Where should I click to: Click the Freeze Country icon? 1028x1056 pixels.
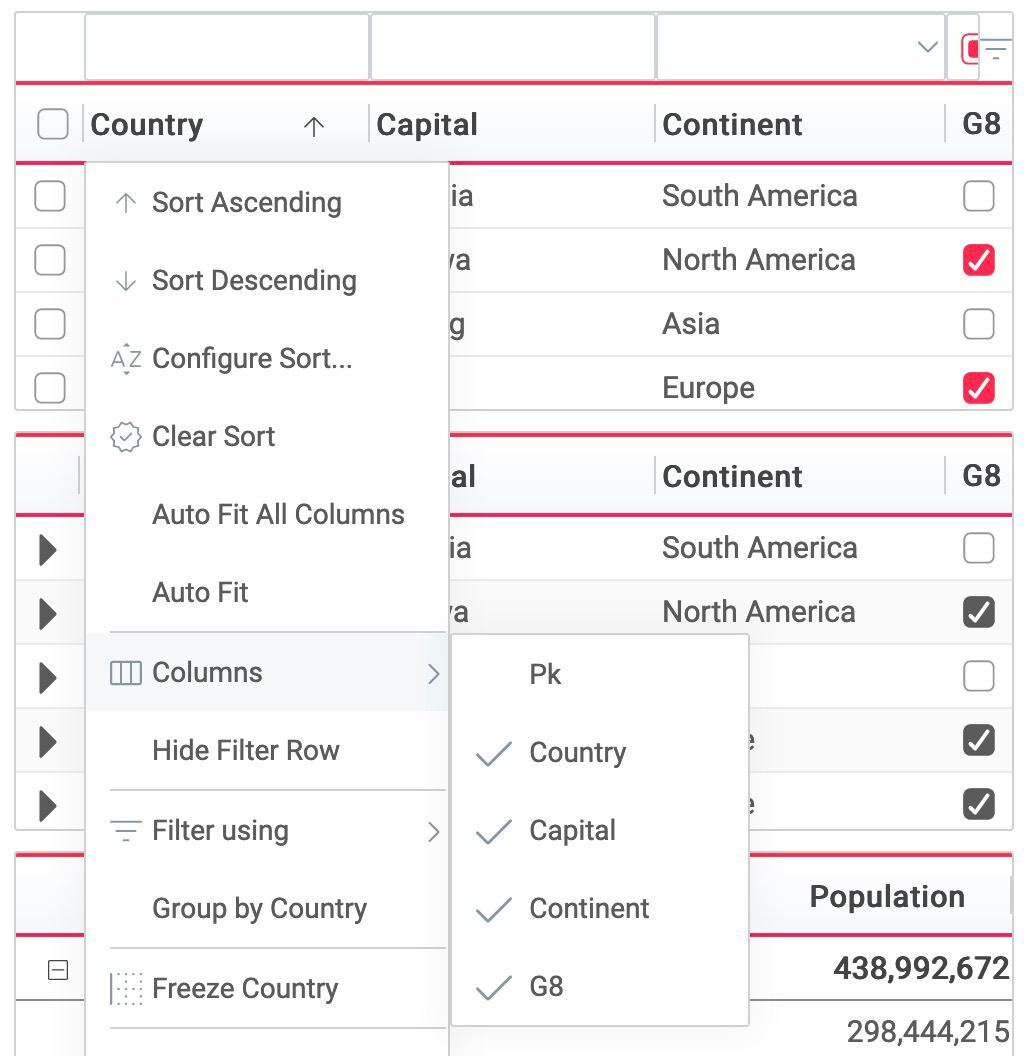[x=125, y=989]
